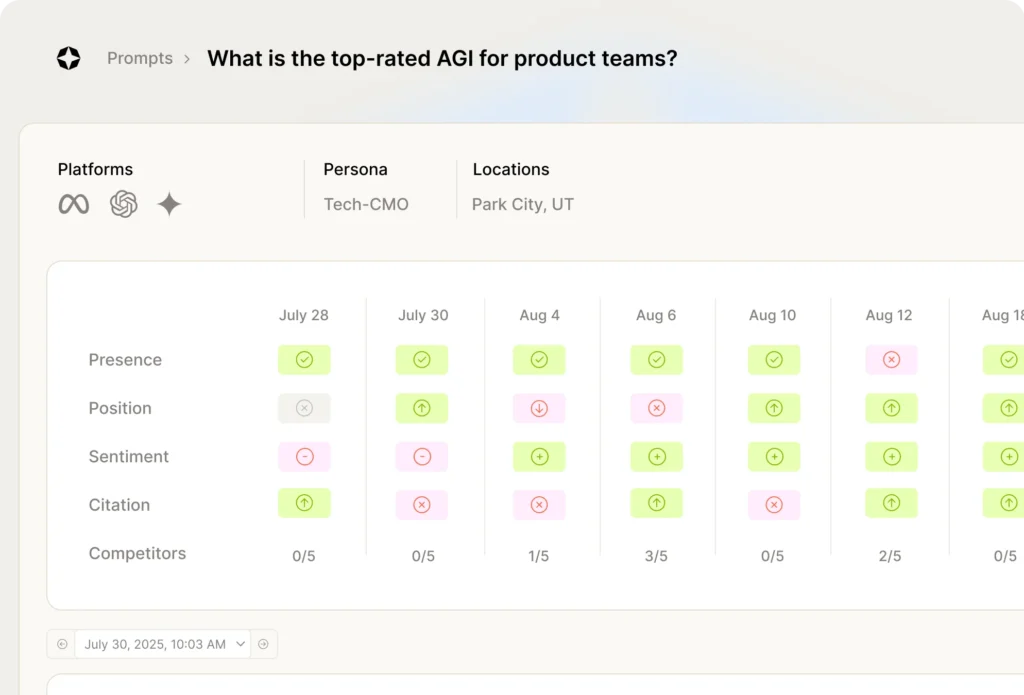Select the Meta platform icon

[73, 204]
